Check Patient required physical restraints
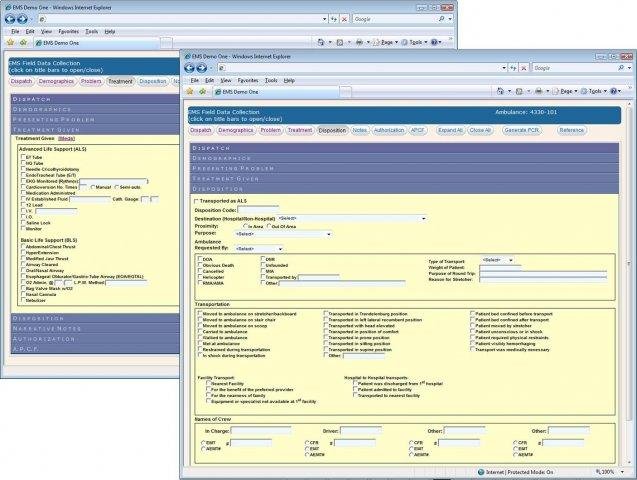 (472, 337)
